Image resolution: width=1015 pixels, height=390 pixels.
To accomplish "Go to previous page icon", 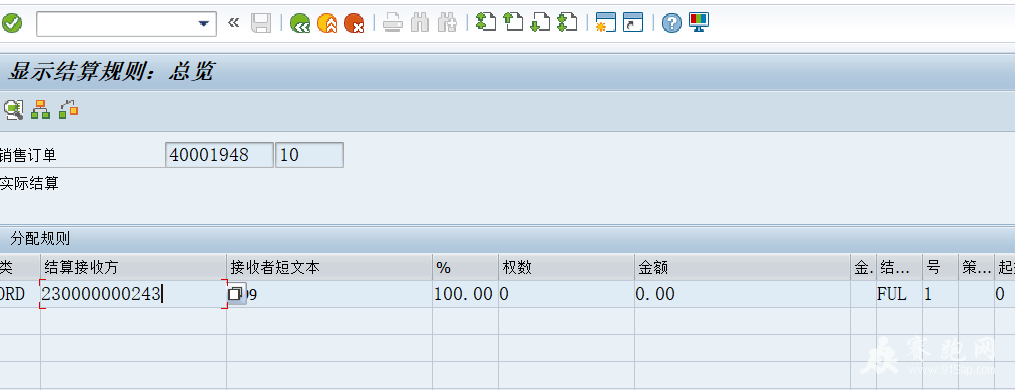I will [513, 23].
